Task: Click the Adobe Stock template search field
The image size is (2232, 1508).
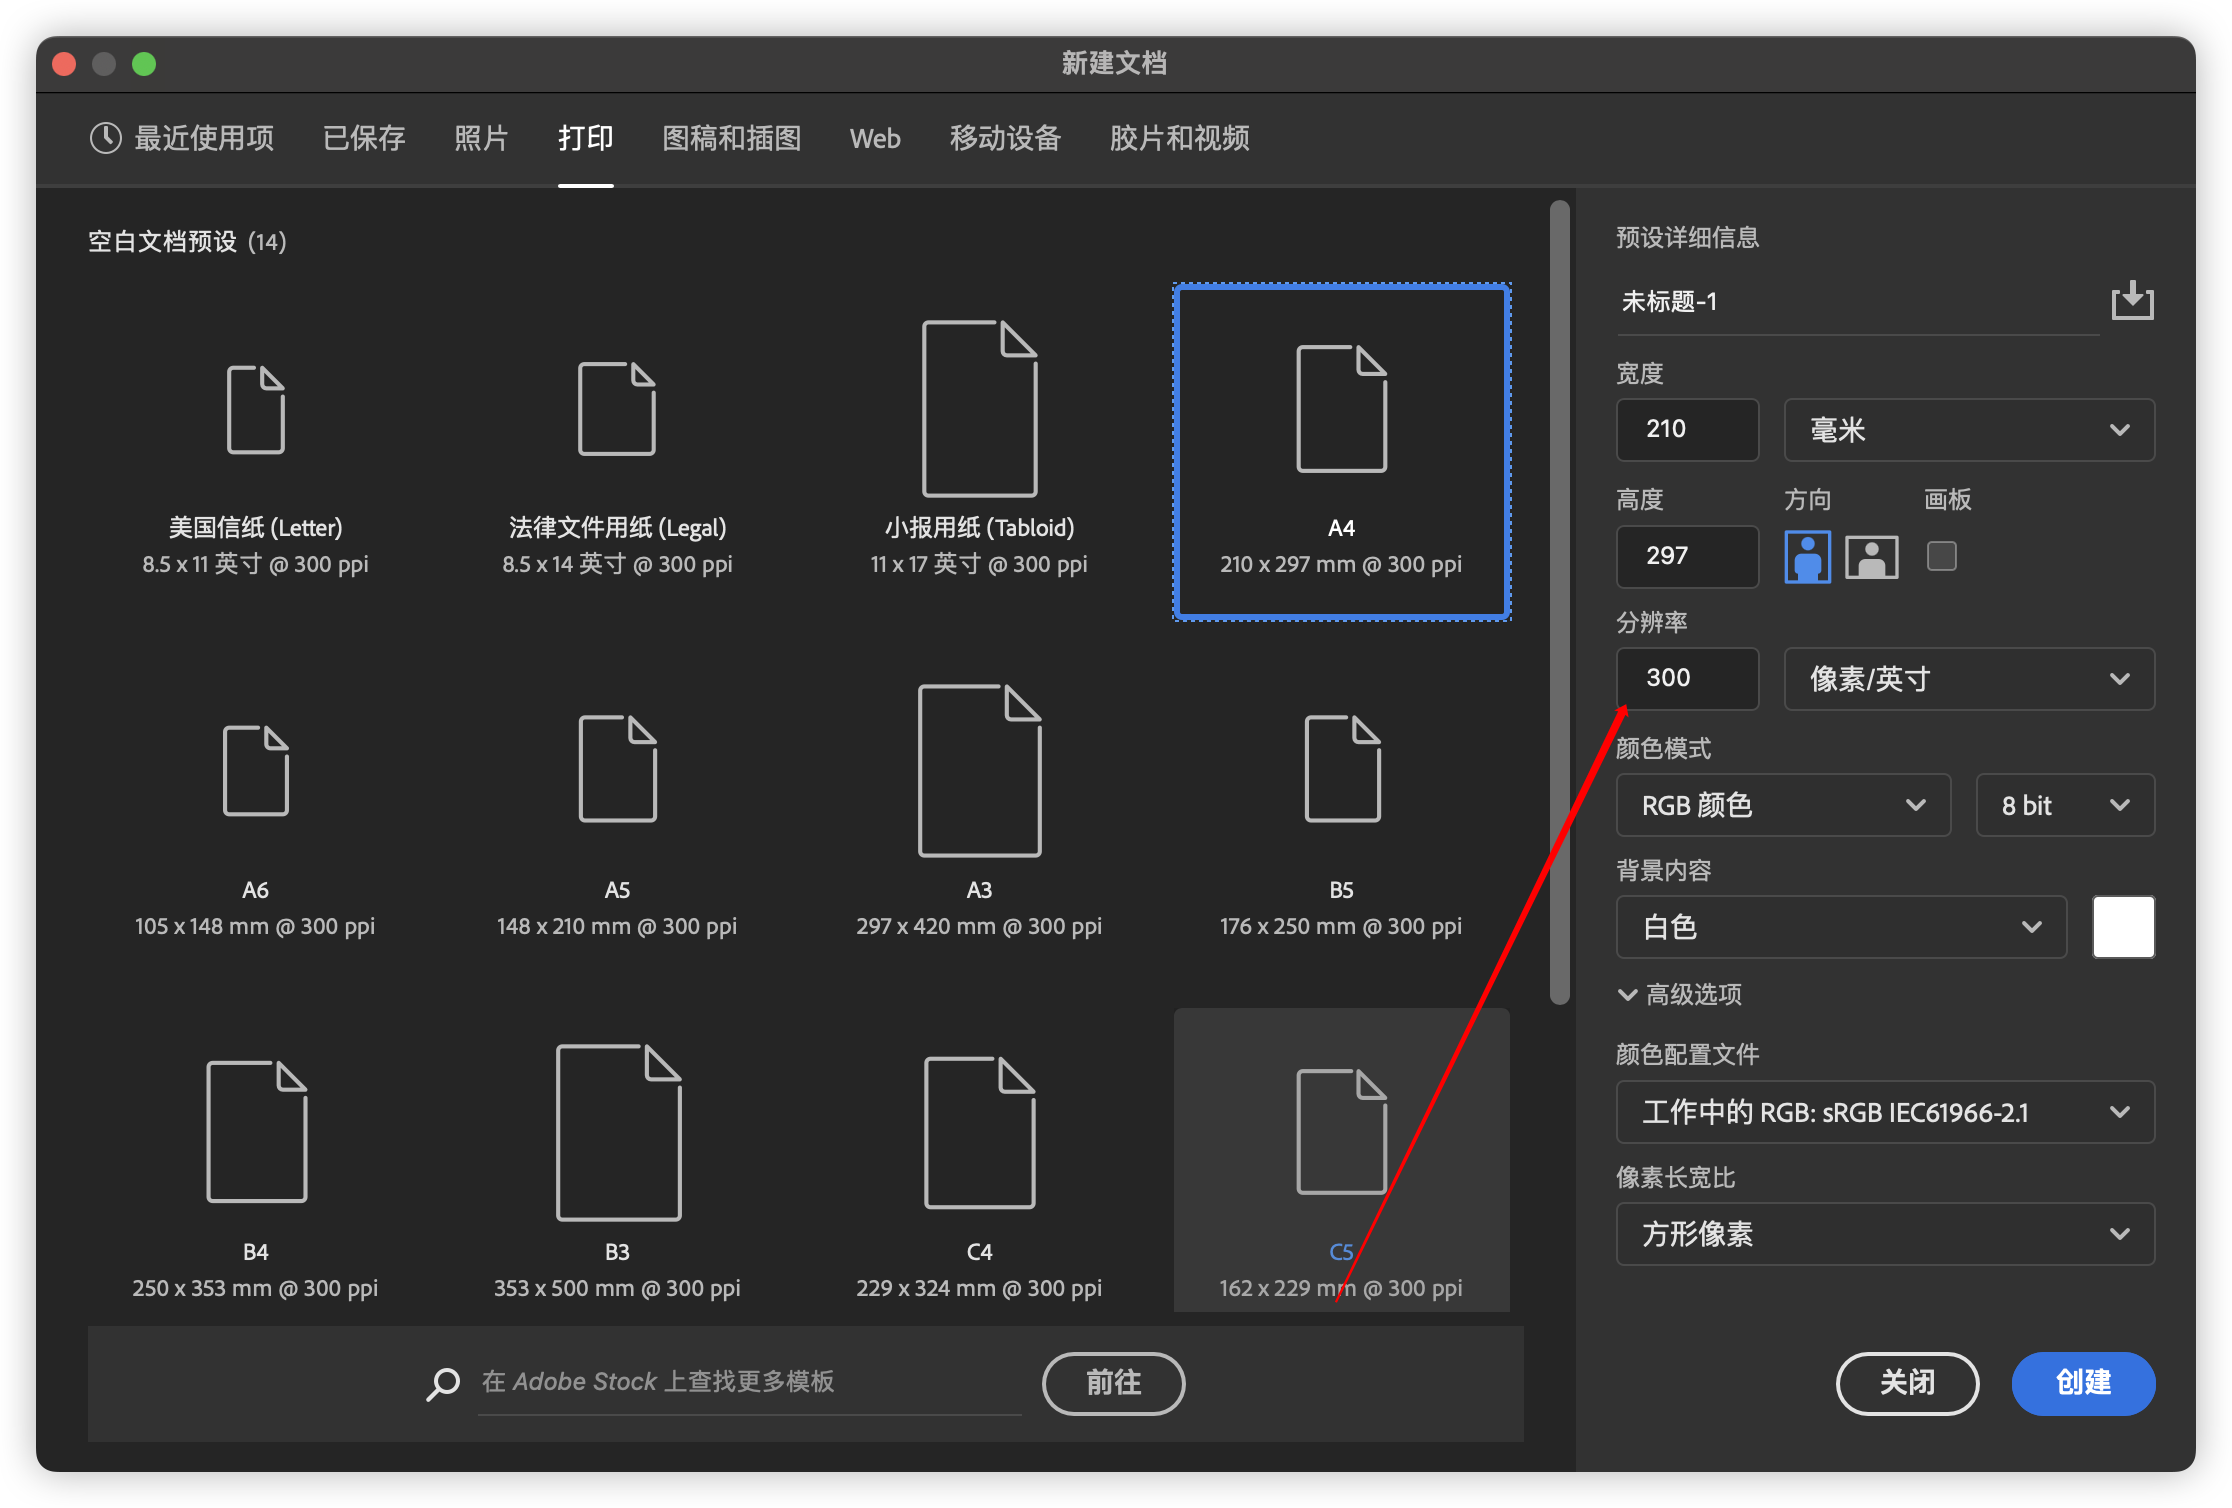Action: pos(750,1383)
